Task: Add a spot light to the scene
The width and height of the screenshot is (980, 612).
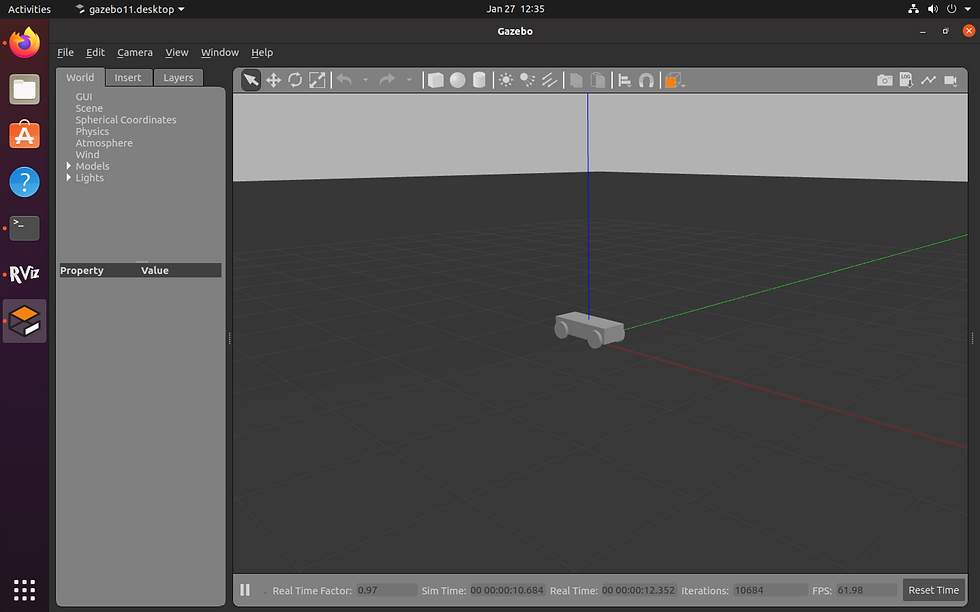Action: (528, 80)
